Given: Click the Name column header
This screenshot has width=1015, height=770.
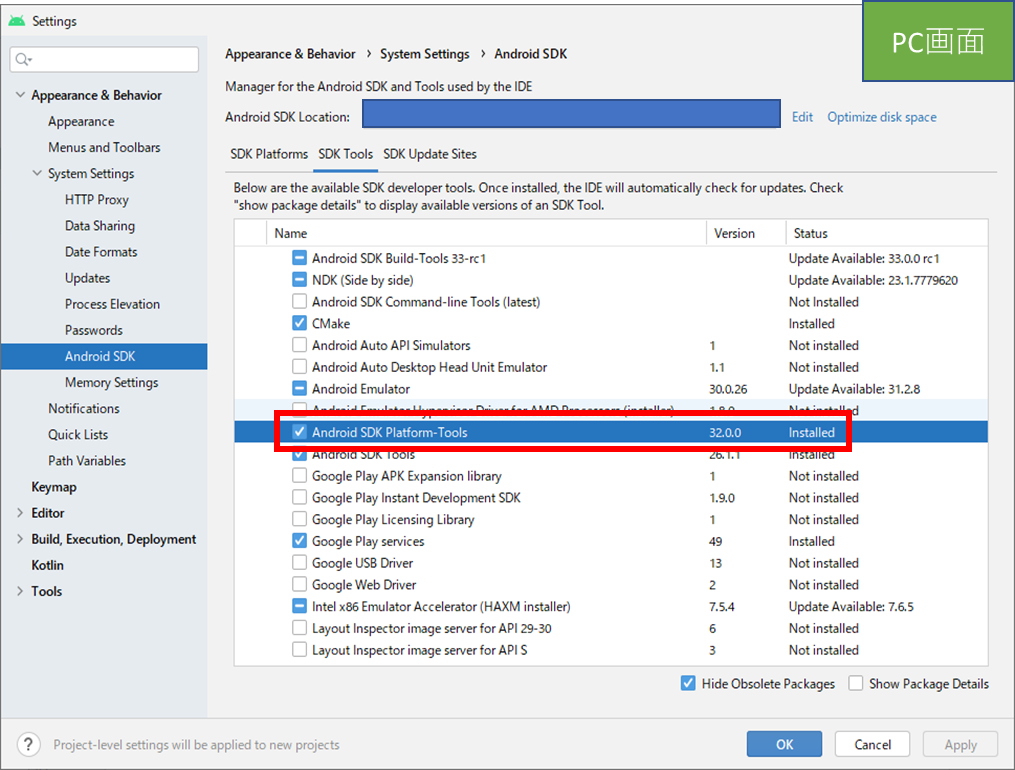Looking at the screenshot, I should pyautogui.click(x=486, y=233).
